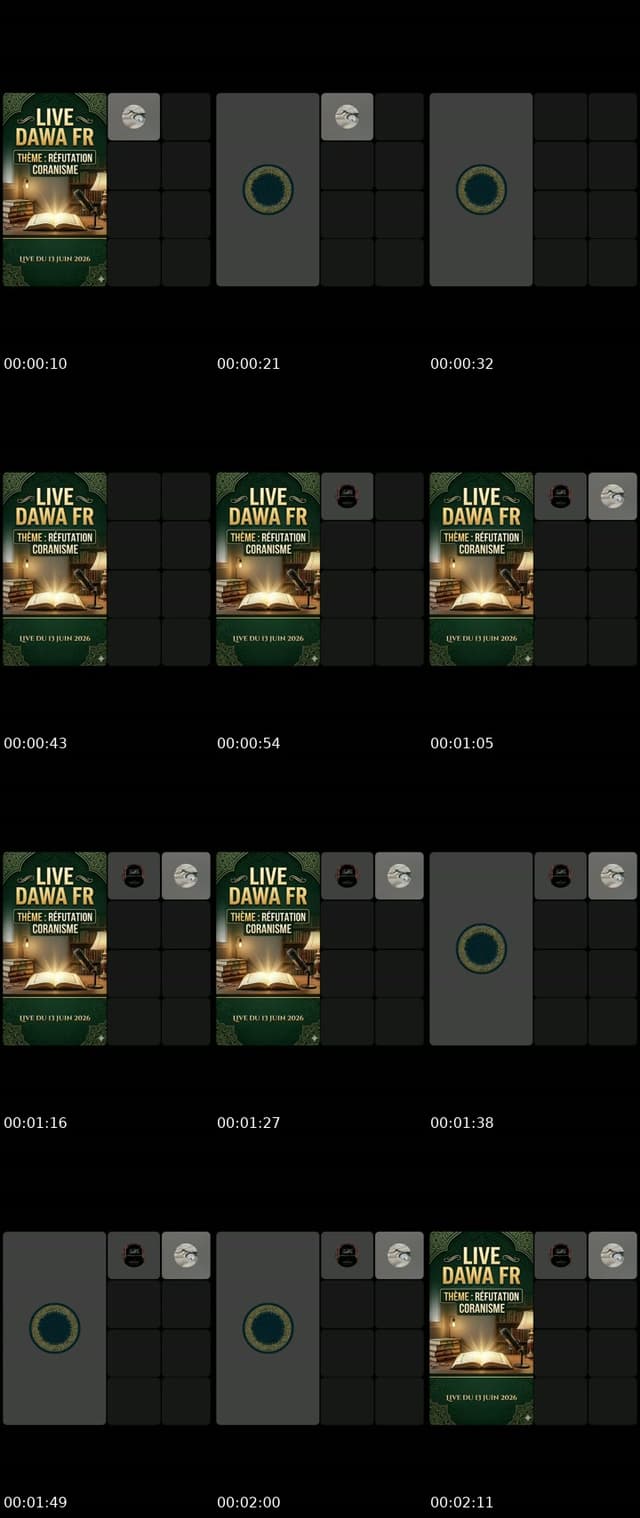Select the circular emblem panel above 00:02:00
The image size is (640, 1518).
pos(268,1328)
